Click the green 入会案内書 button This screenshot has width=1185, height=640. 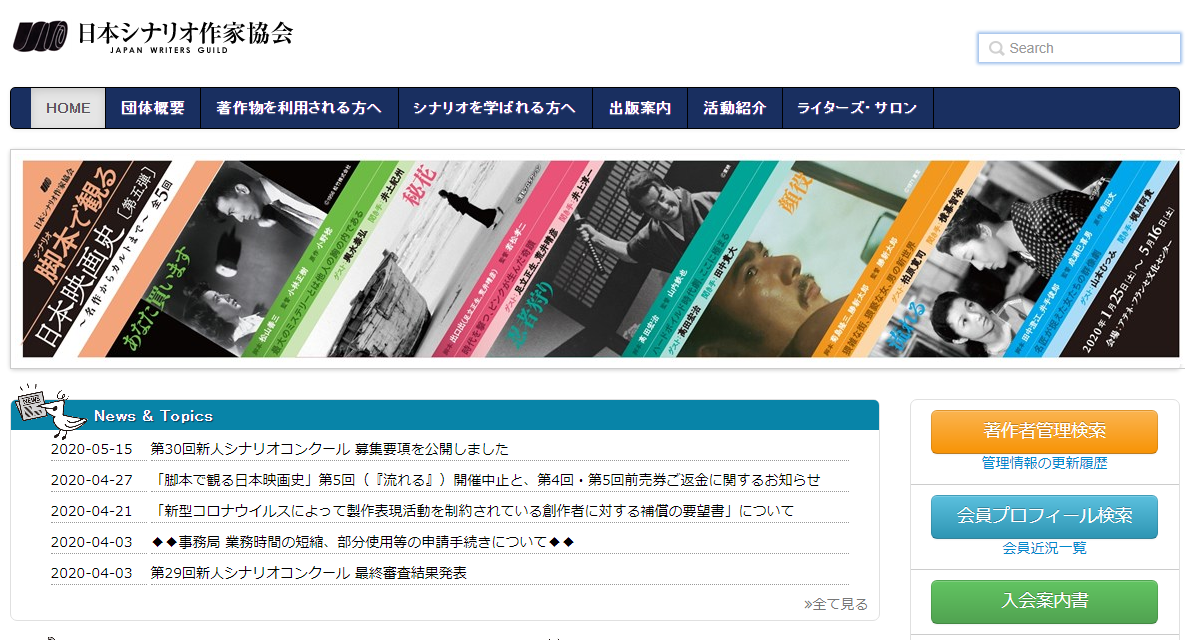click(1044, 601)
